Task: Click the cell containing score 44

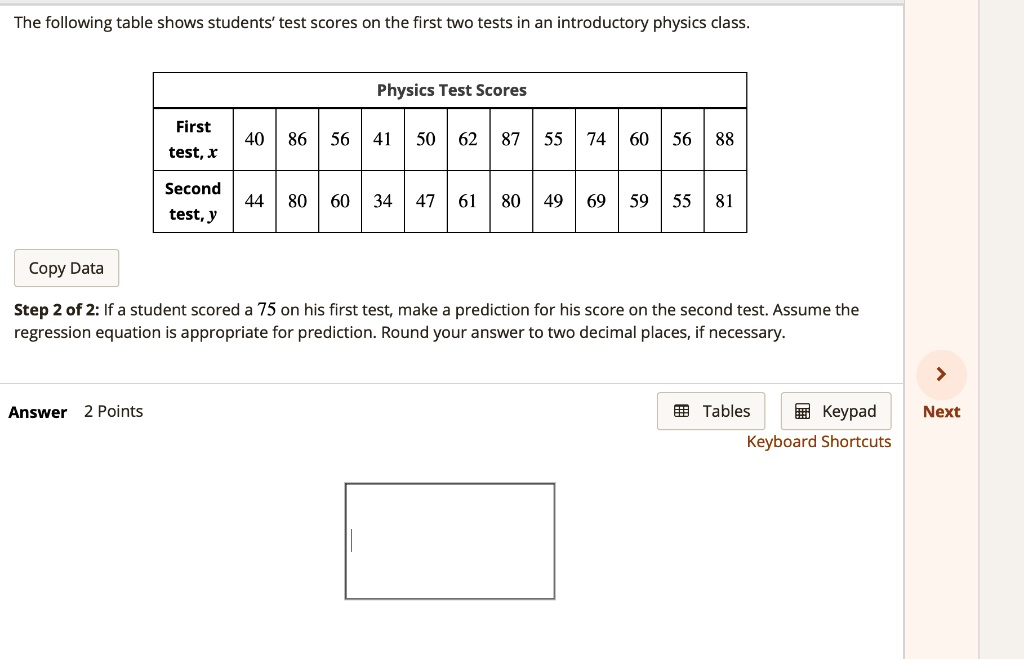Action: pos(254,201)
